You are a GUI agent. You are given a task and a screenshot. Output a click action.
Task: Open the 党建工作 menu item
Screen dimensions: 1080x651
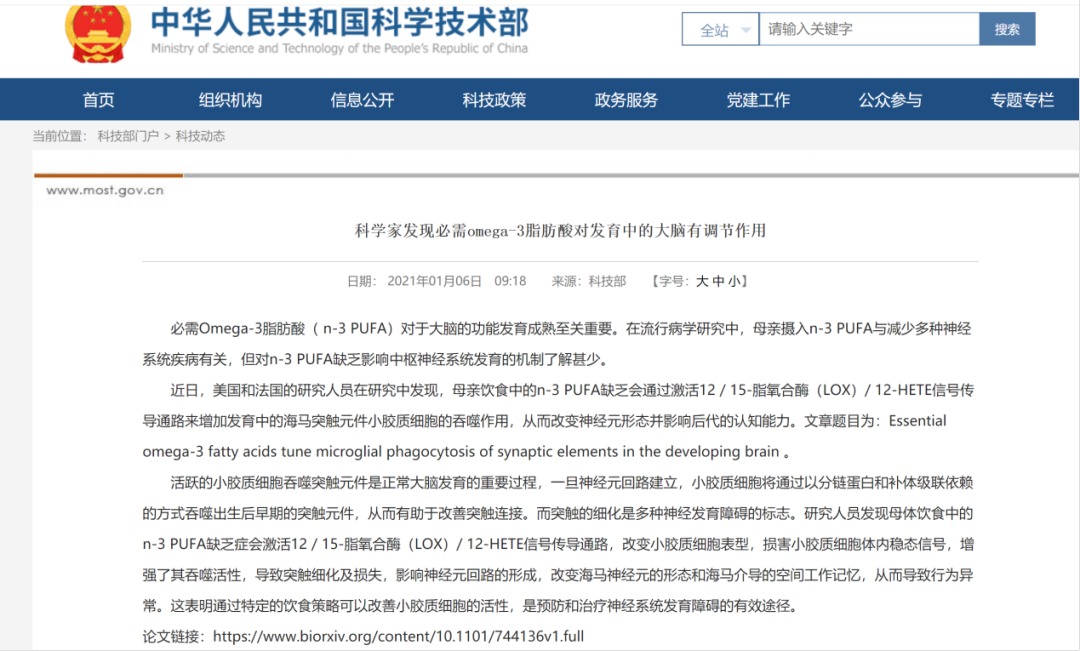[758, 100]
